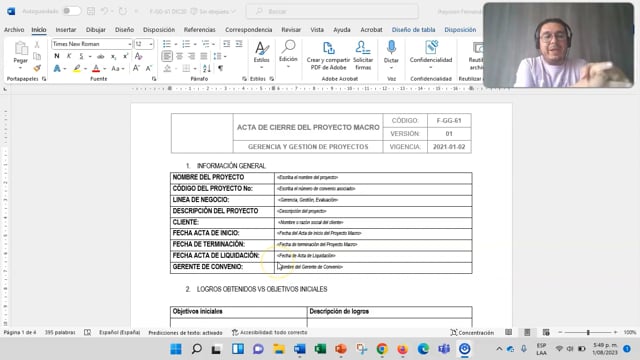Switch to read mode view in status bar
This screenshot has width=640, height=360.
point(509,333)
